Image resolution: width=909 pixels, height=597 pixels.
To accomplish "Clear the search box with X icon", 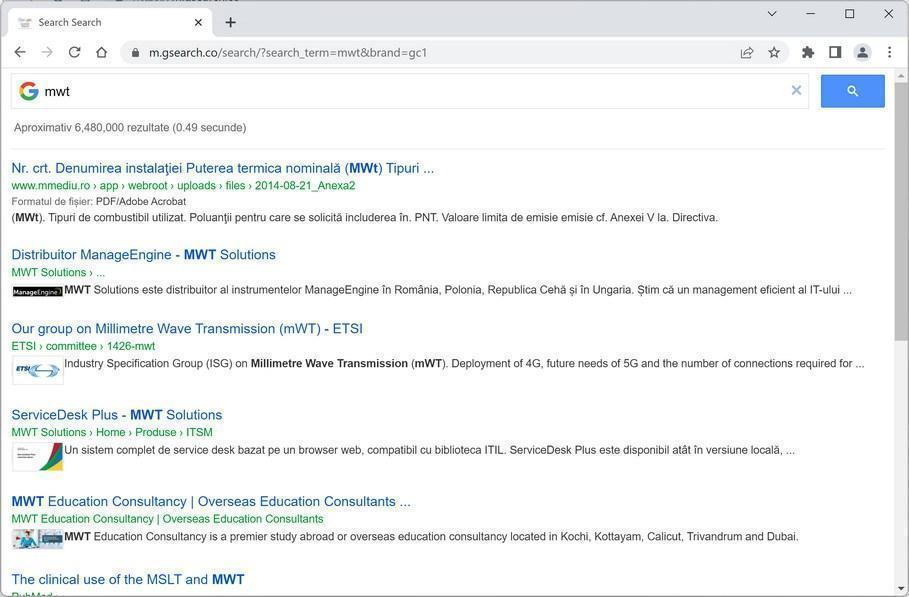I will pyautogui.click(x=796, y=90).
